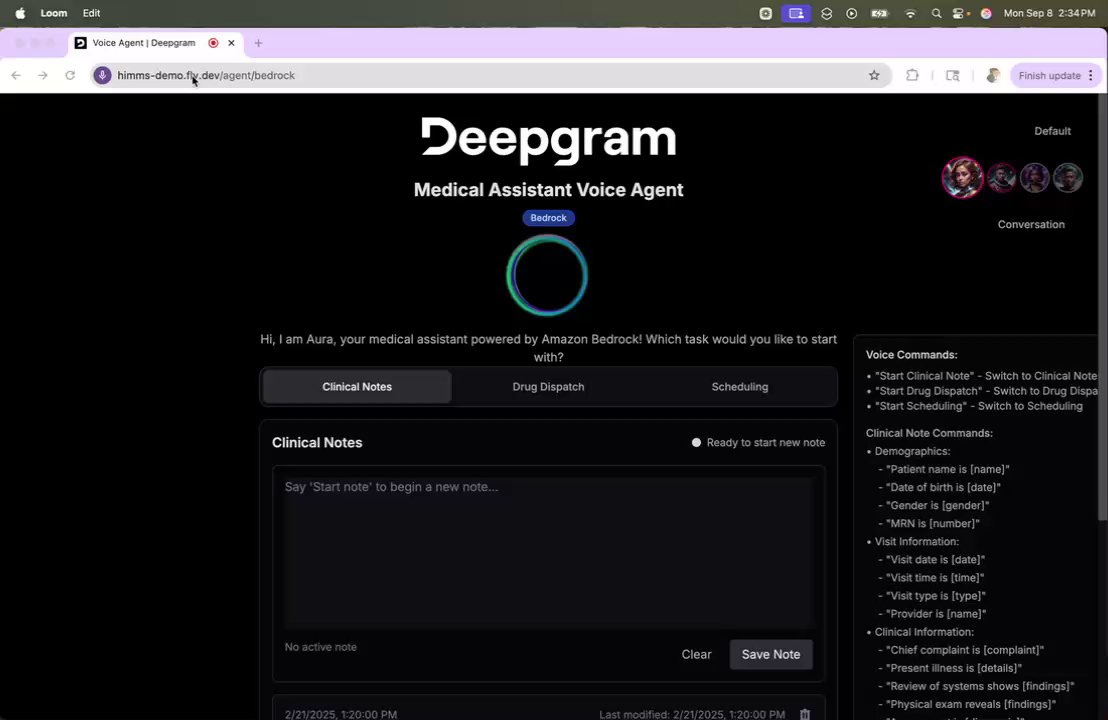This screenshot has width=1108, height=720.
Task: Click the tab recording indicator dot
Action: [213, 43]
